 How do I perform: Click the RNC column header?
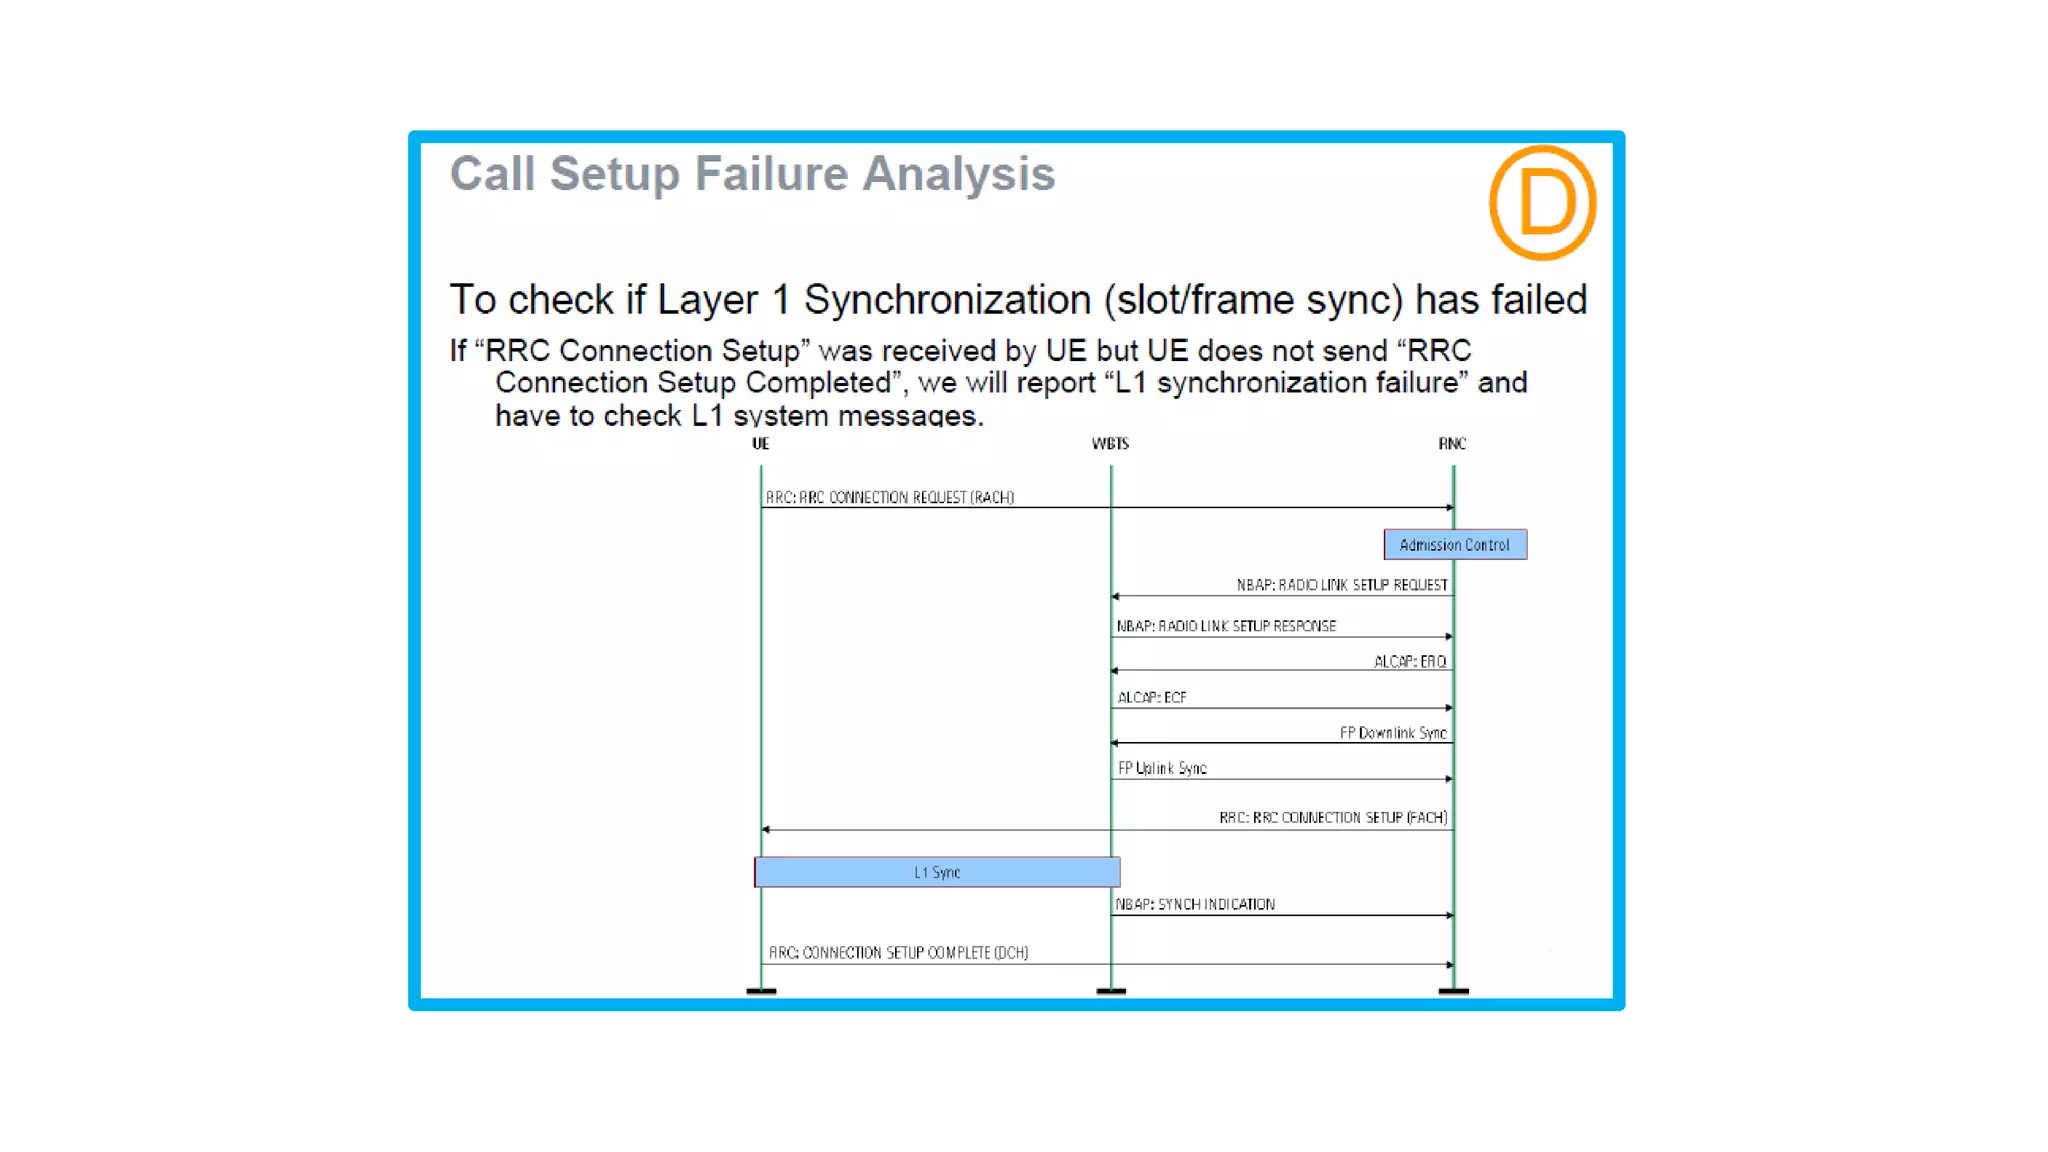tap(1452, 444)
